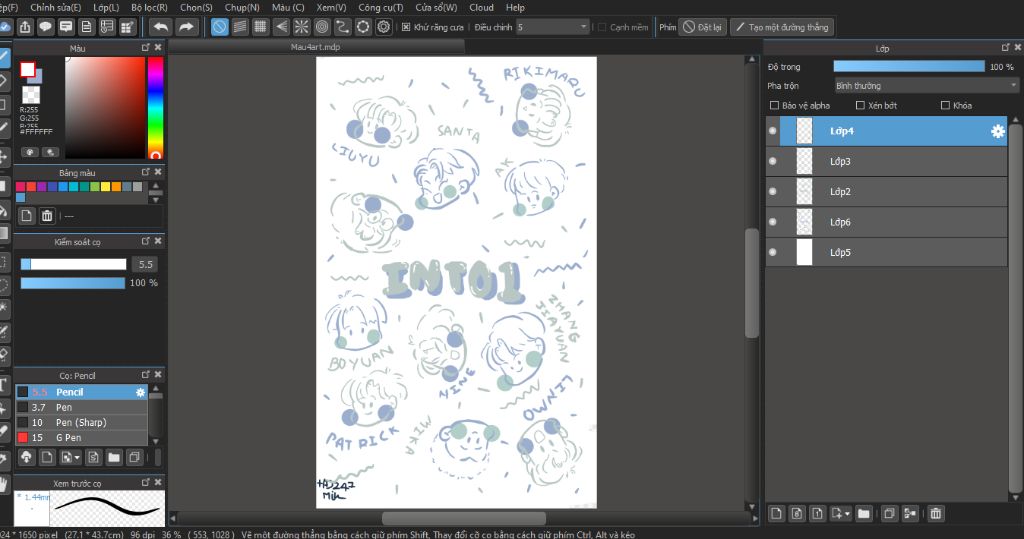Toggle visibility of layer Lớp4
Screen dimensions: 1024x539
773,131
